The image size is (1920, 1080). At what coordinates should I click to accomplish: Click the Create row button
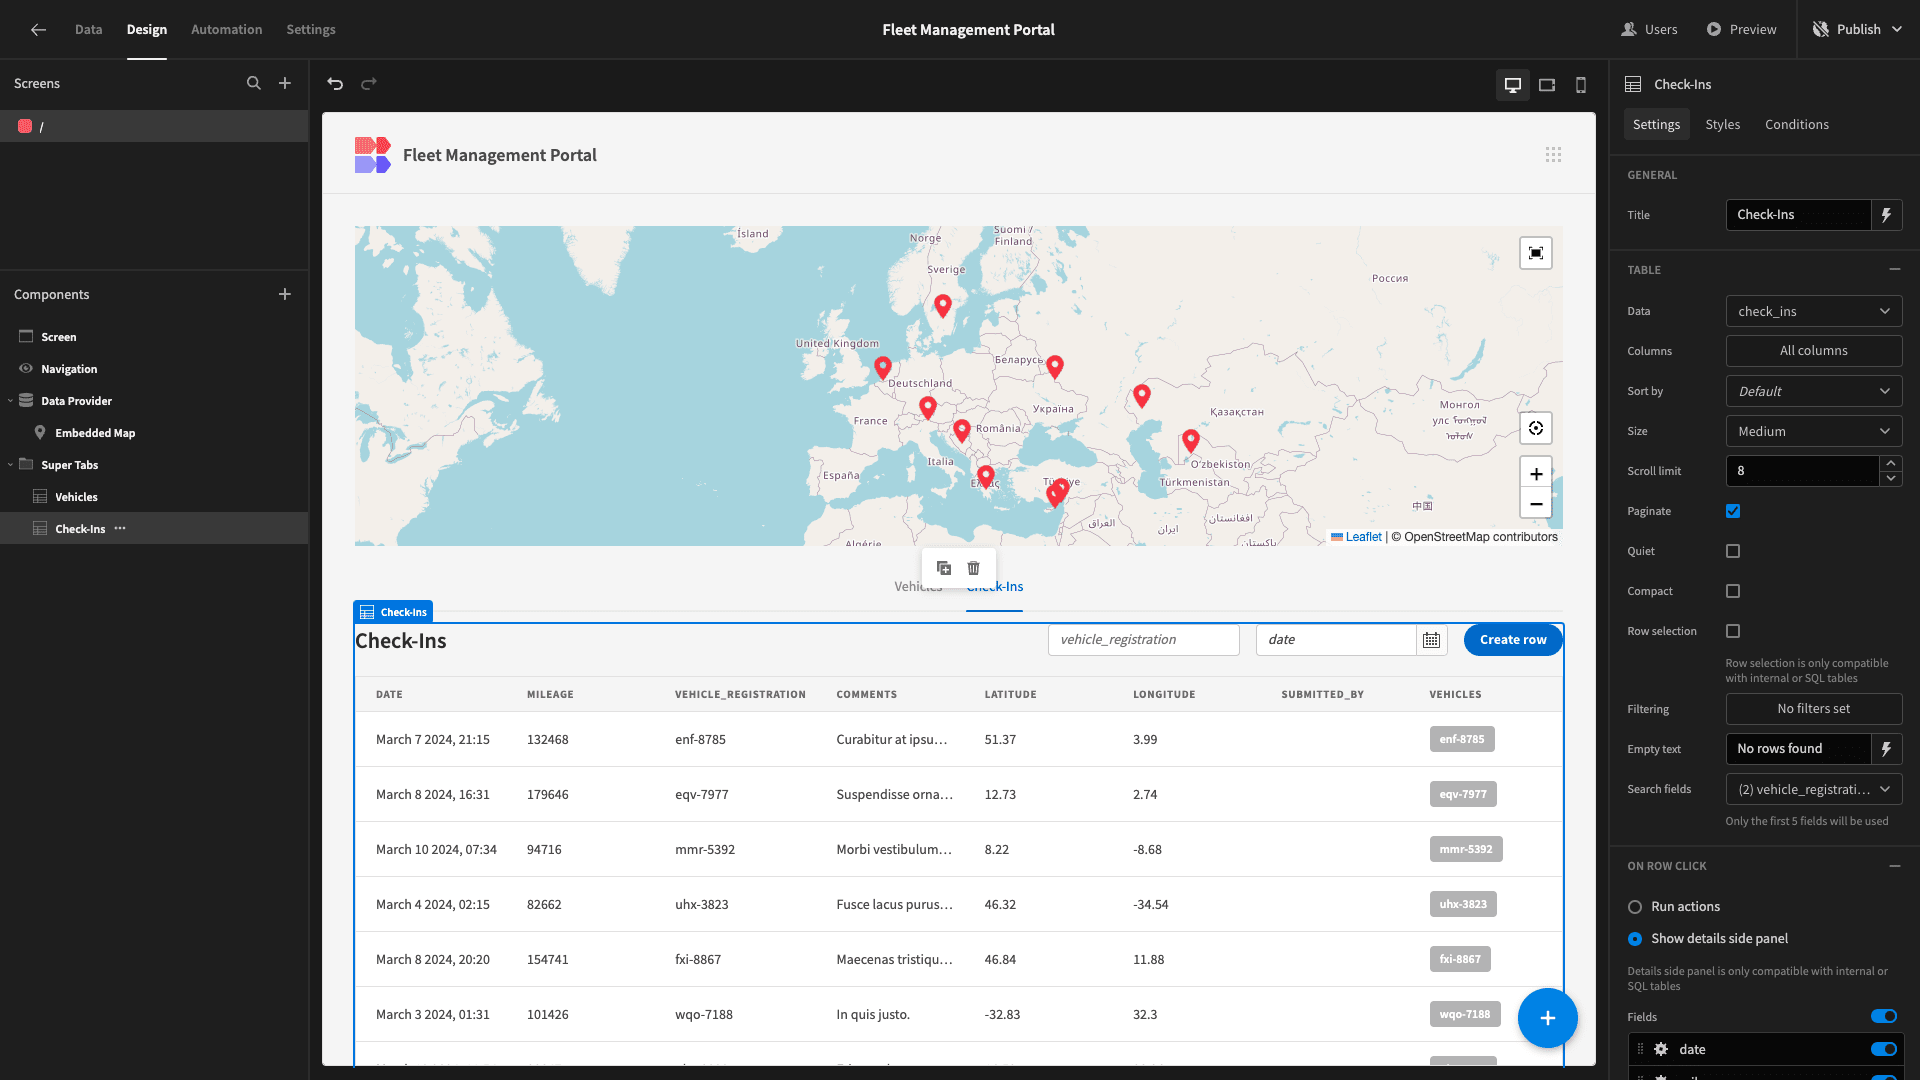(x=1513, y=640)
